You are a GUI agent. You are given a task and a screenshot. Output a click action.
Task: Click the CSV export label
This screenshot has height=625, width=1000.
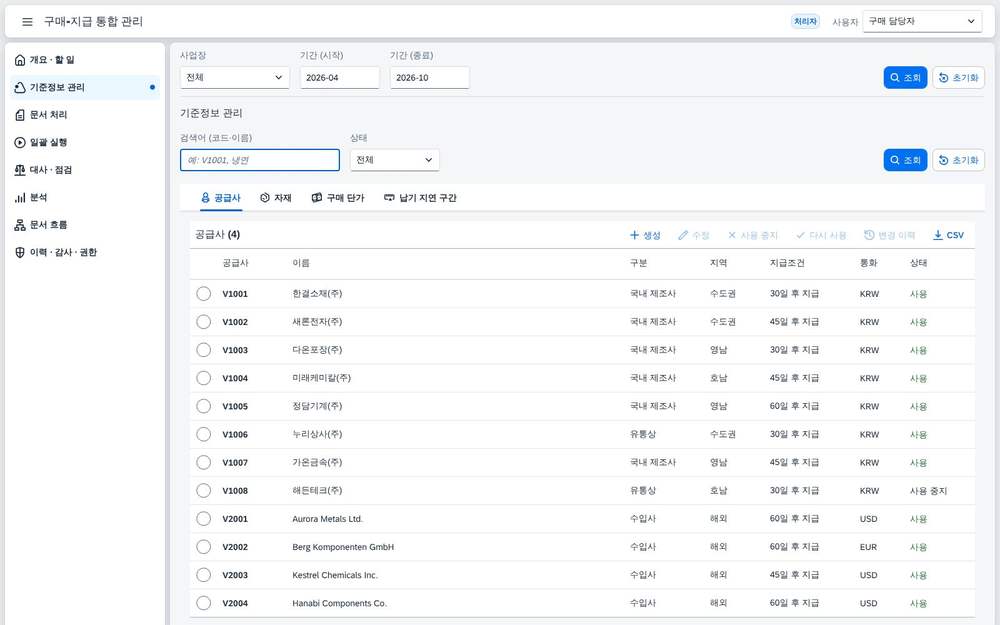coord(955,235)
